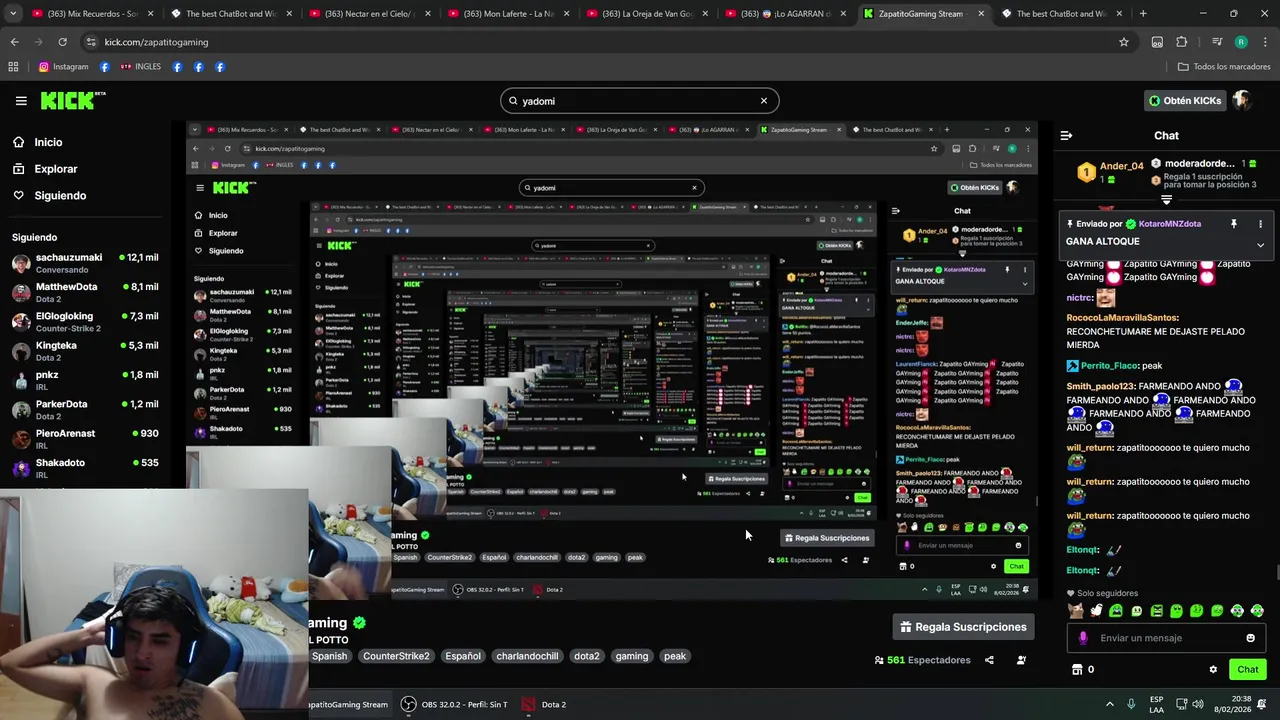The height and width of the screenshot is (720, 1280).
Task: Open a new browser tab
Action: coord(1143,14)
